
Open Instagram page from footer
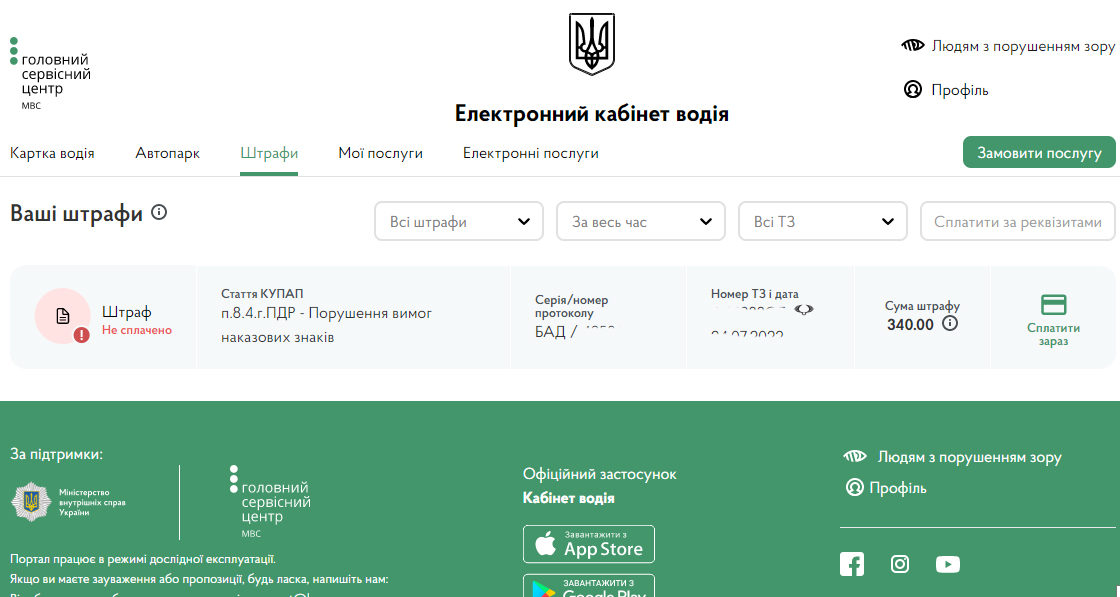coord(900,564)
